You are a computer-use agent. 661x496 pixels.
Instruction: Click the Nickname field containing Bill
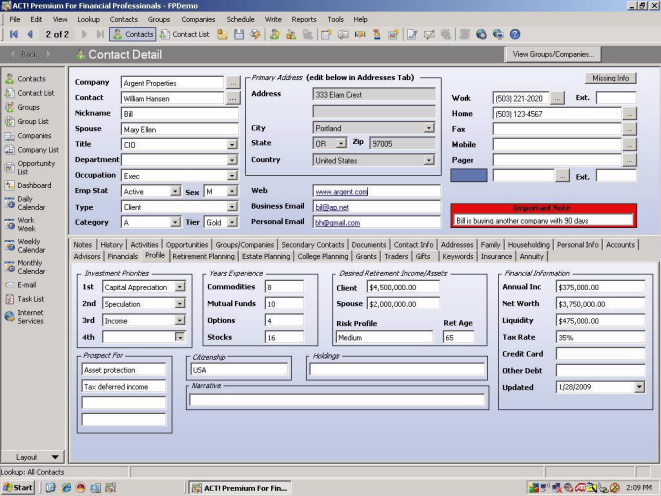[180, 114]
